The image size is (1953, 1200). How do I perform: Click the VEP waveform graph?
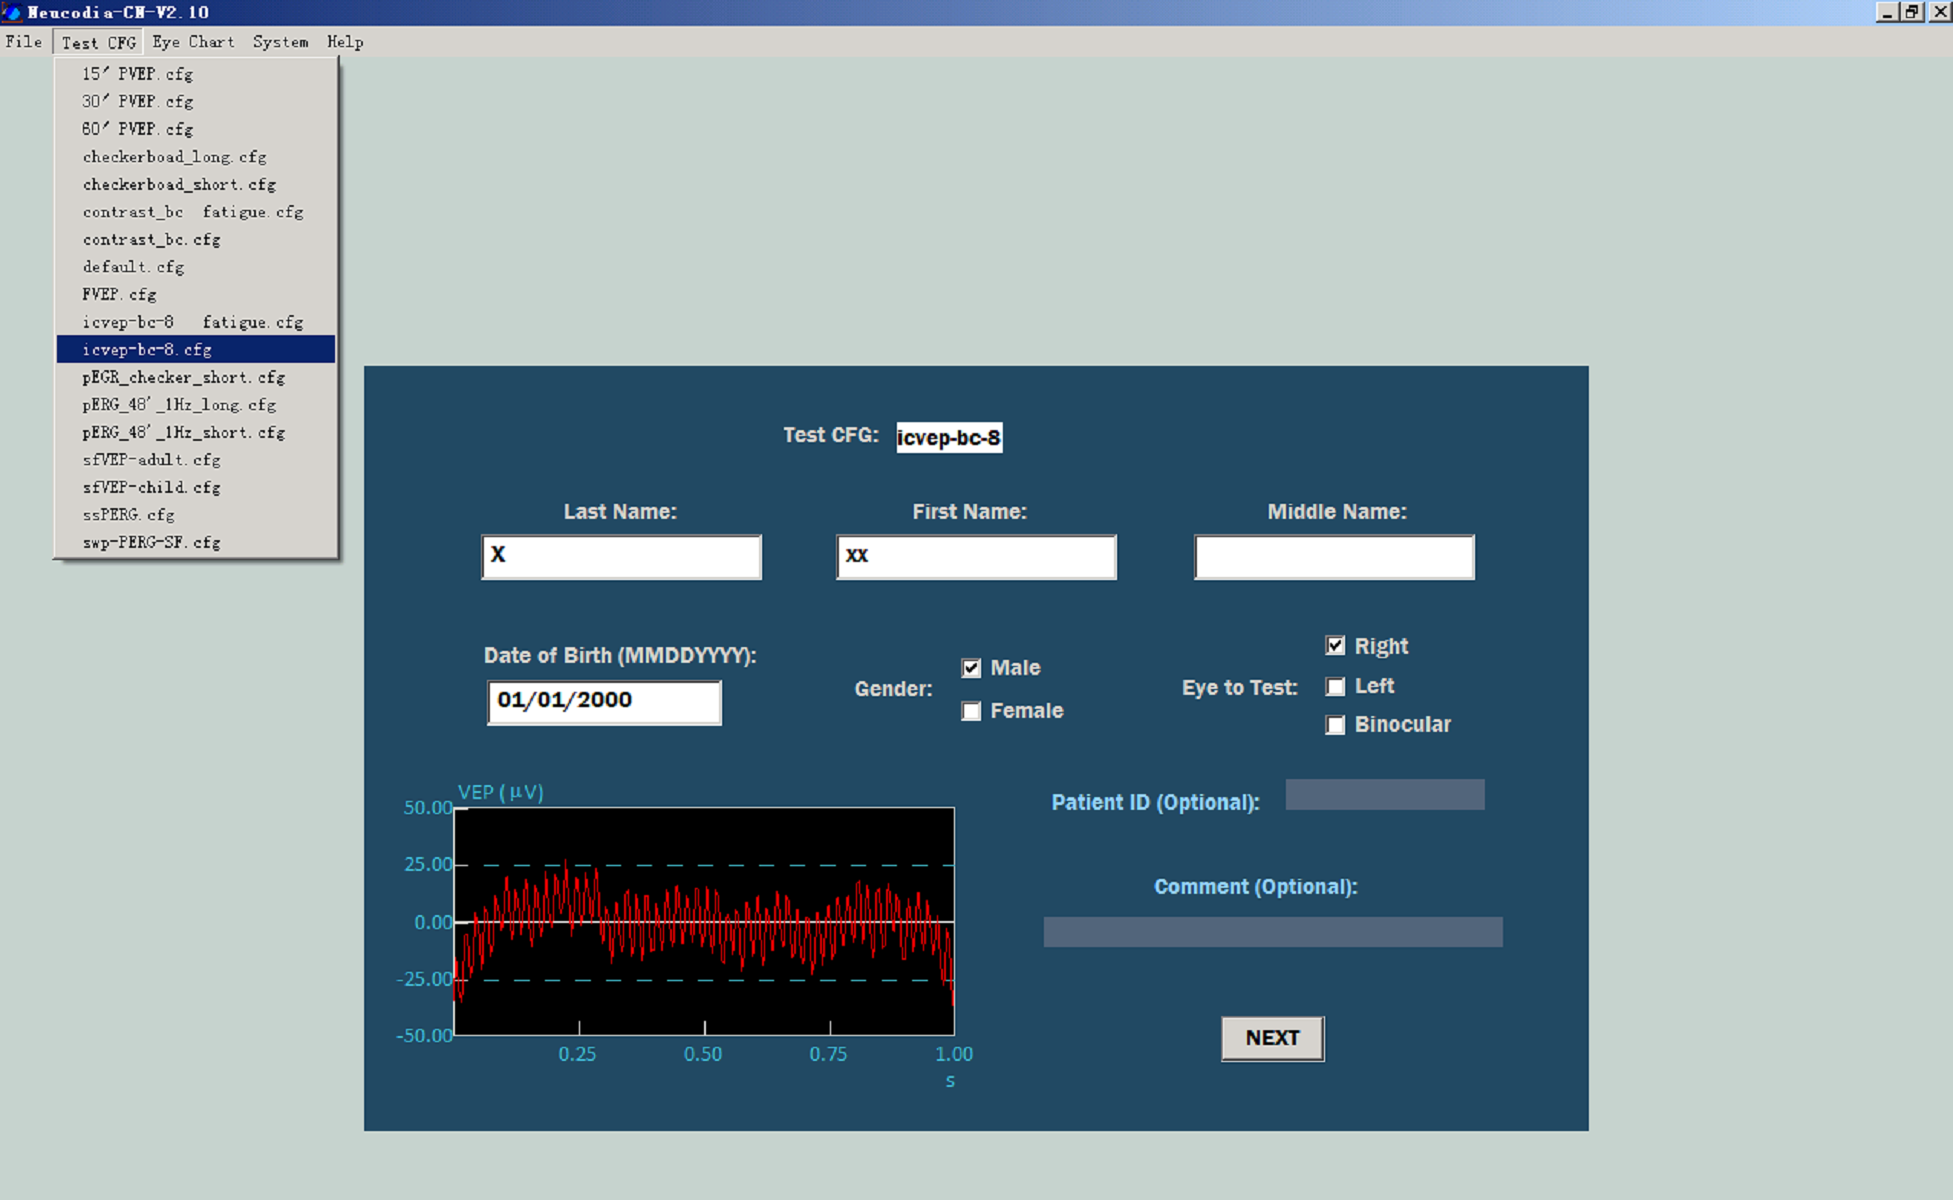[704, 921]
